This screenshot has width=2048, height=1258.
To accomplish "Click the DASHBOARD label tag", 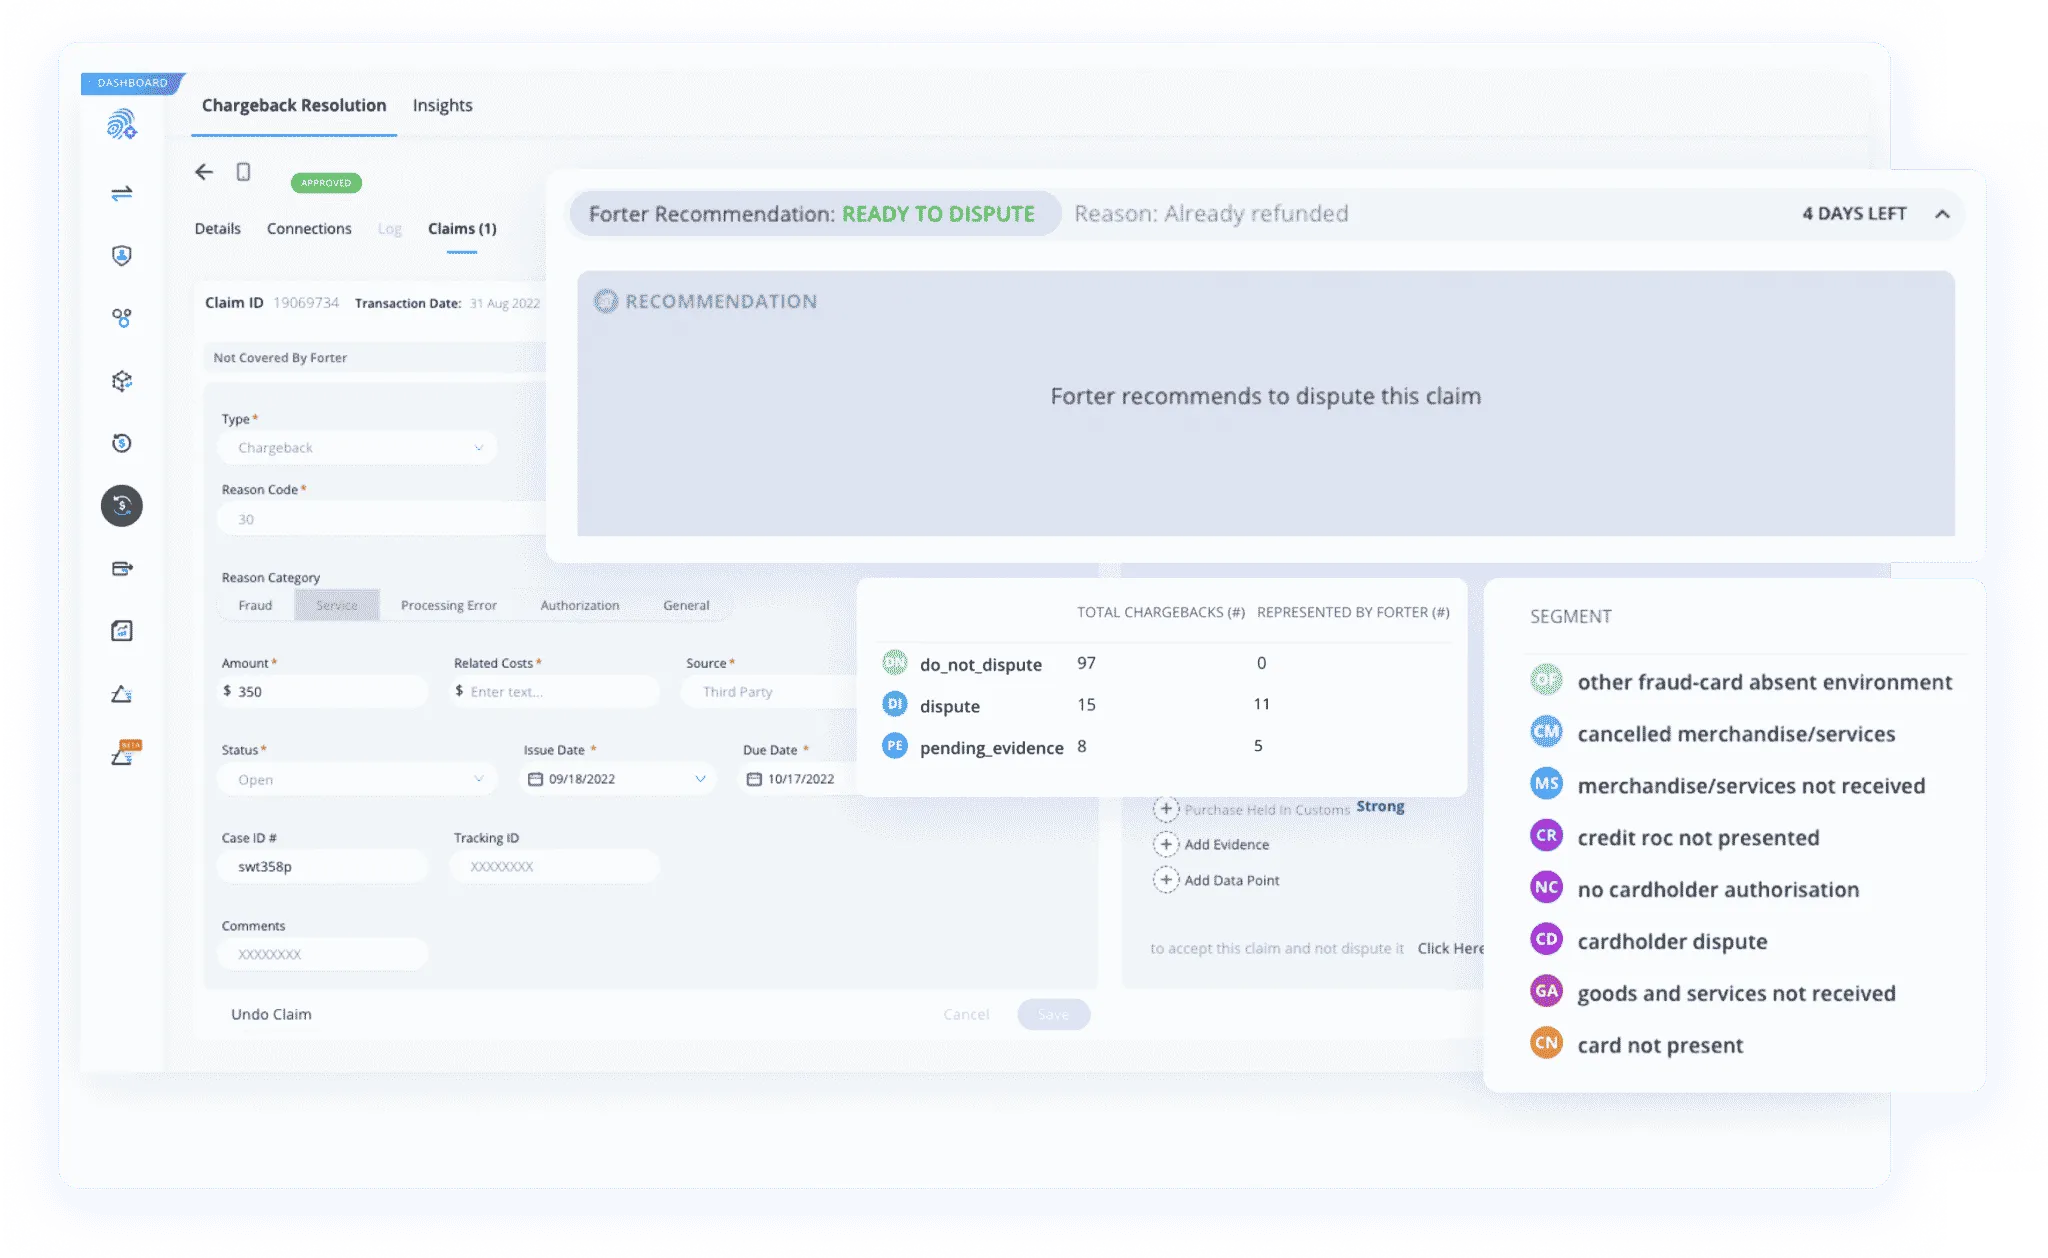I will (x=132, y=83).
